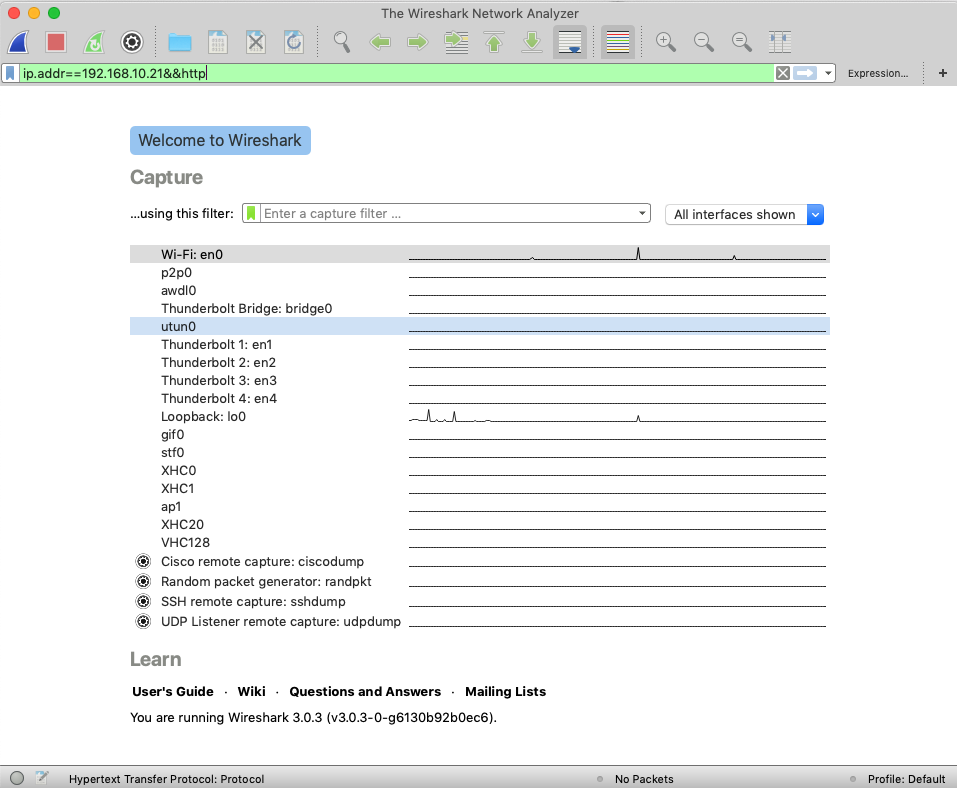Viewport: 957px width, 788px height.
Task: Select the utun0 interface
Action: pyautogui.click(x=479, y=327)
